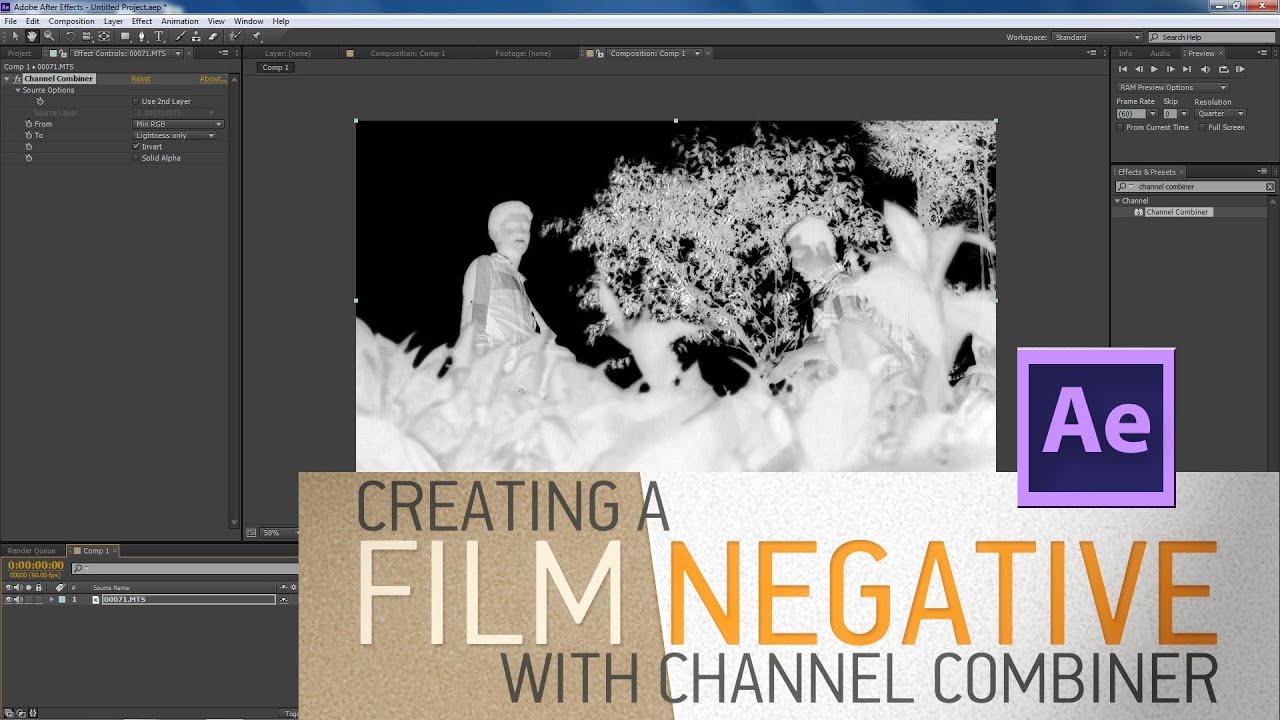Toggle the loop option in Preview
This screenshot has width=1280, height=720.
[1222, 69]
